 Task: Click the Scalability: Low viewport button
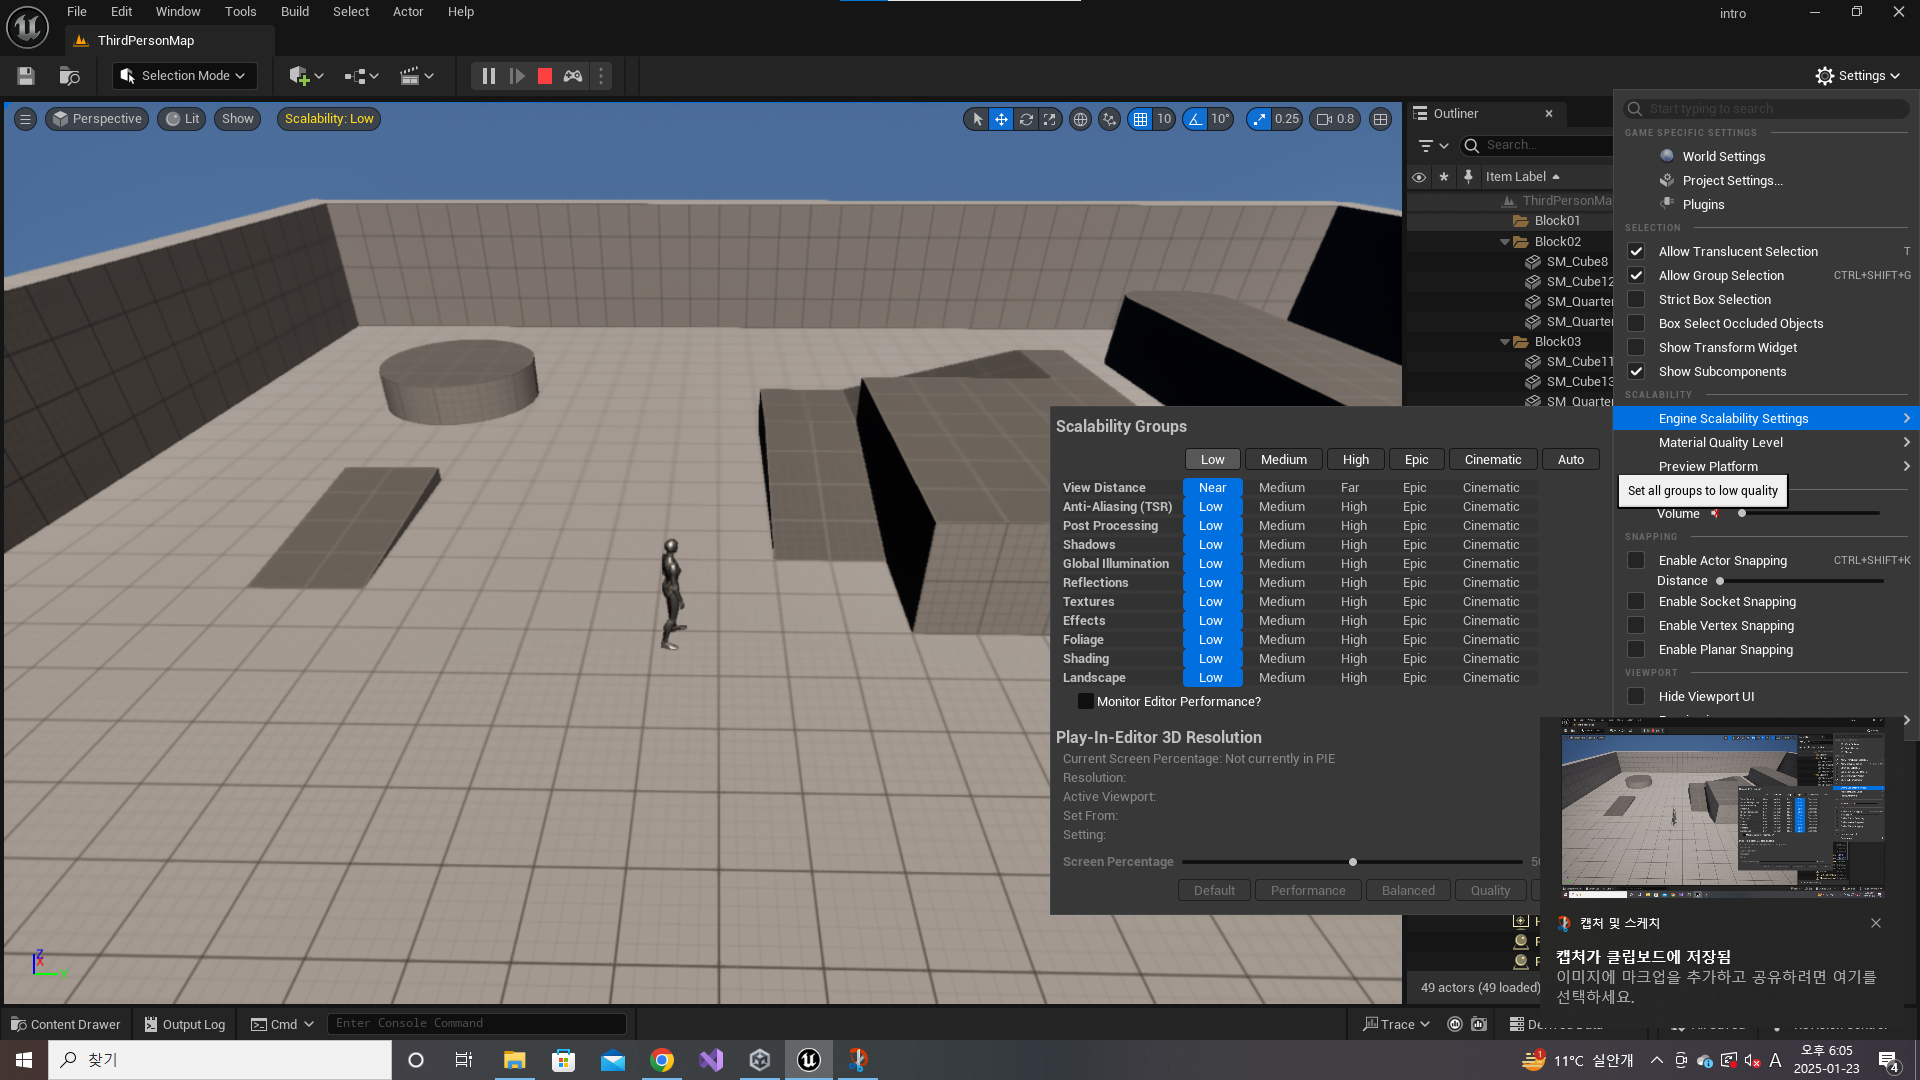pyautogui.click(x=329, y=119)
